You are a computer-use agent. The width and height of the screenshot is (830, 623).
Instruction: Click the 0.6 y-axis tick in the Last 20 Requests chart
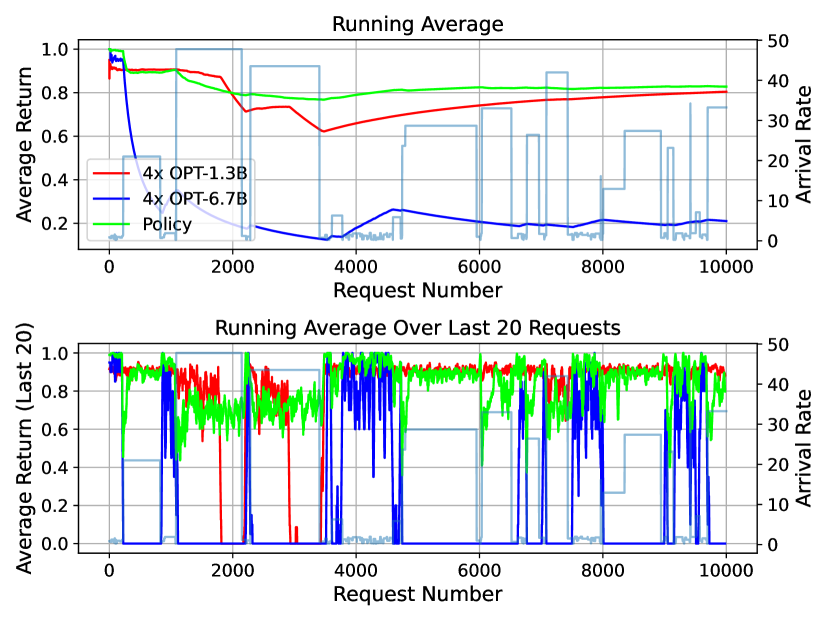click(x=55, y=429)
